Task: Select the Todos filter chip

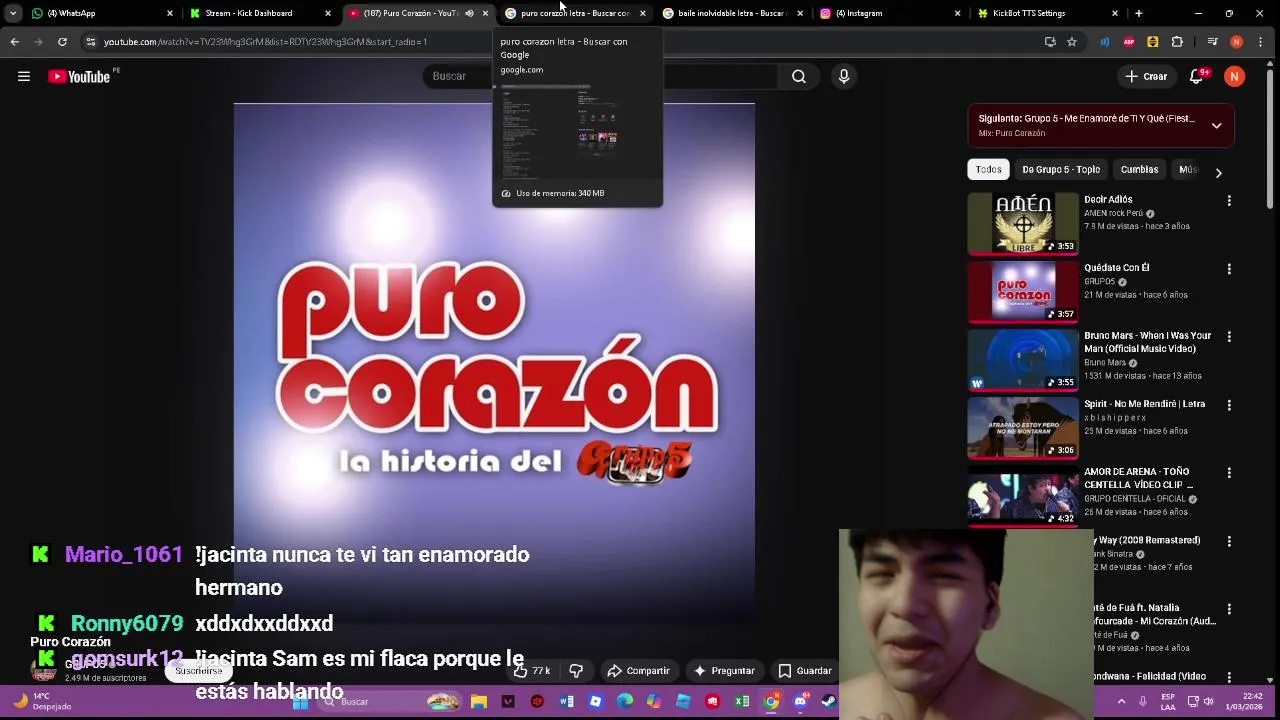Action: point(988,169)
